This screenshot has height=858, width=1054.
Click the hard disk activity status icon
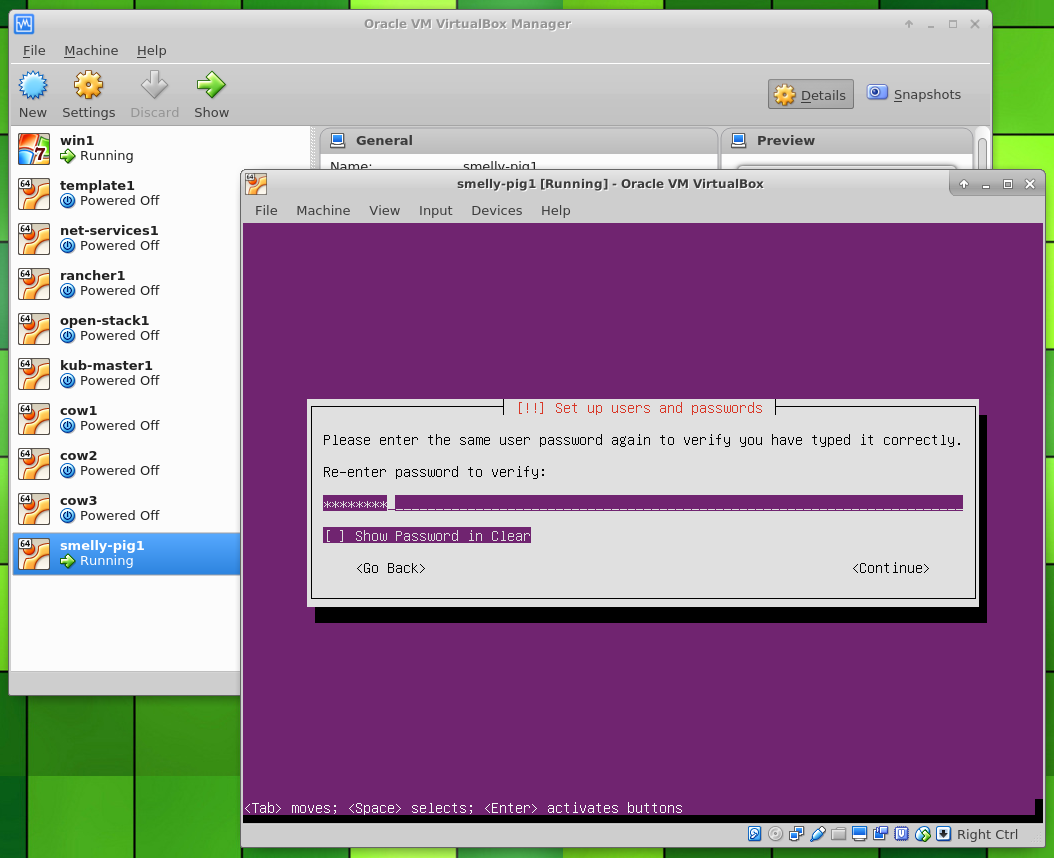754,834
